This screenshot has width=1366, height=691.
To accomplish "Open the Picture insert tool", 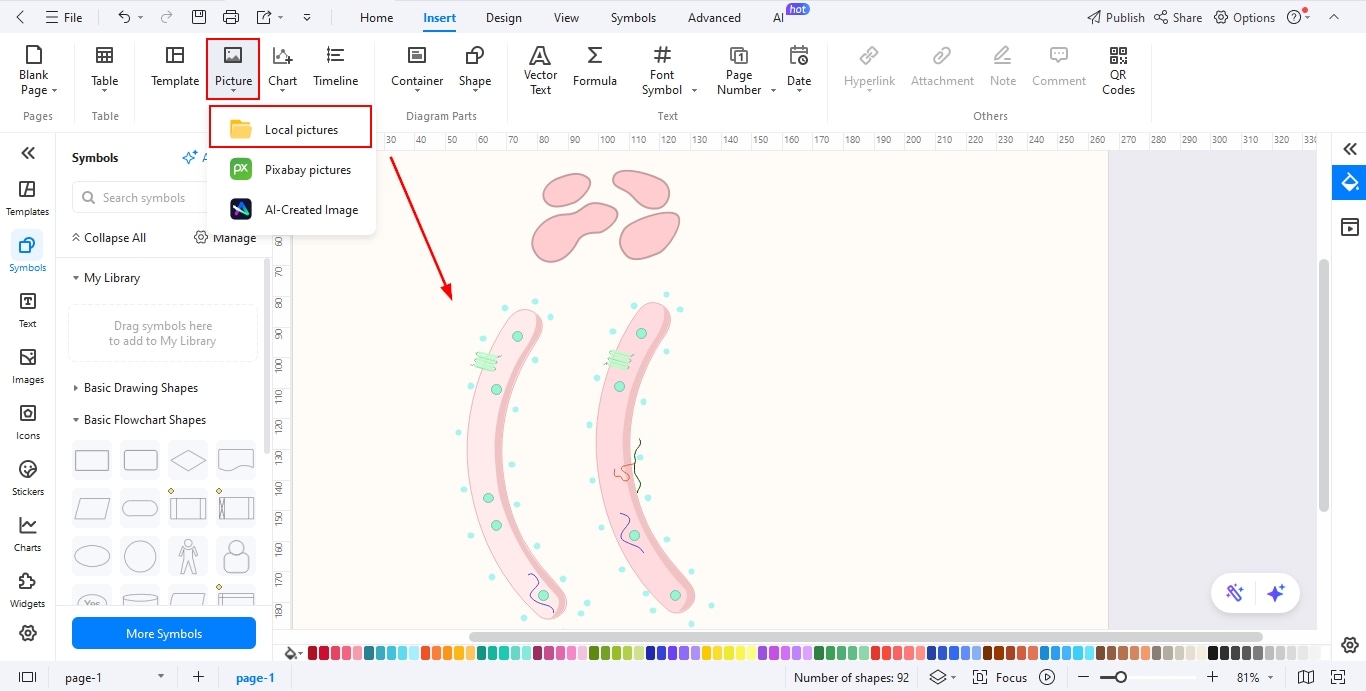I will coord(233,68).
